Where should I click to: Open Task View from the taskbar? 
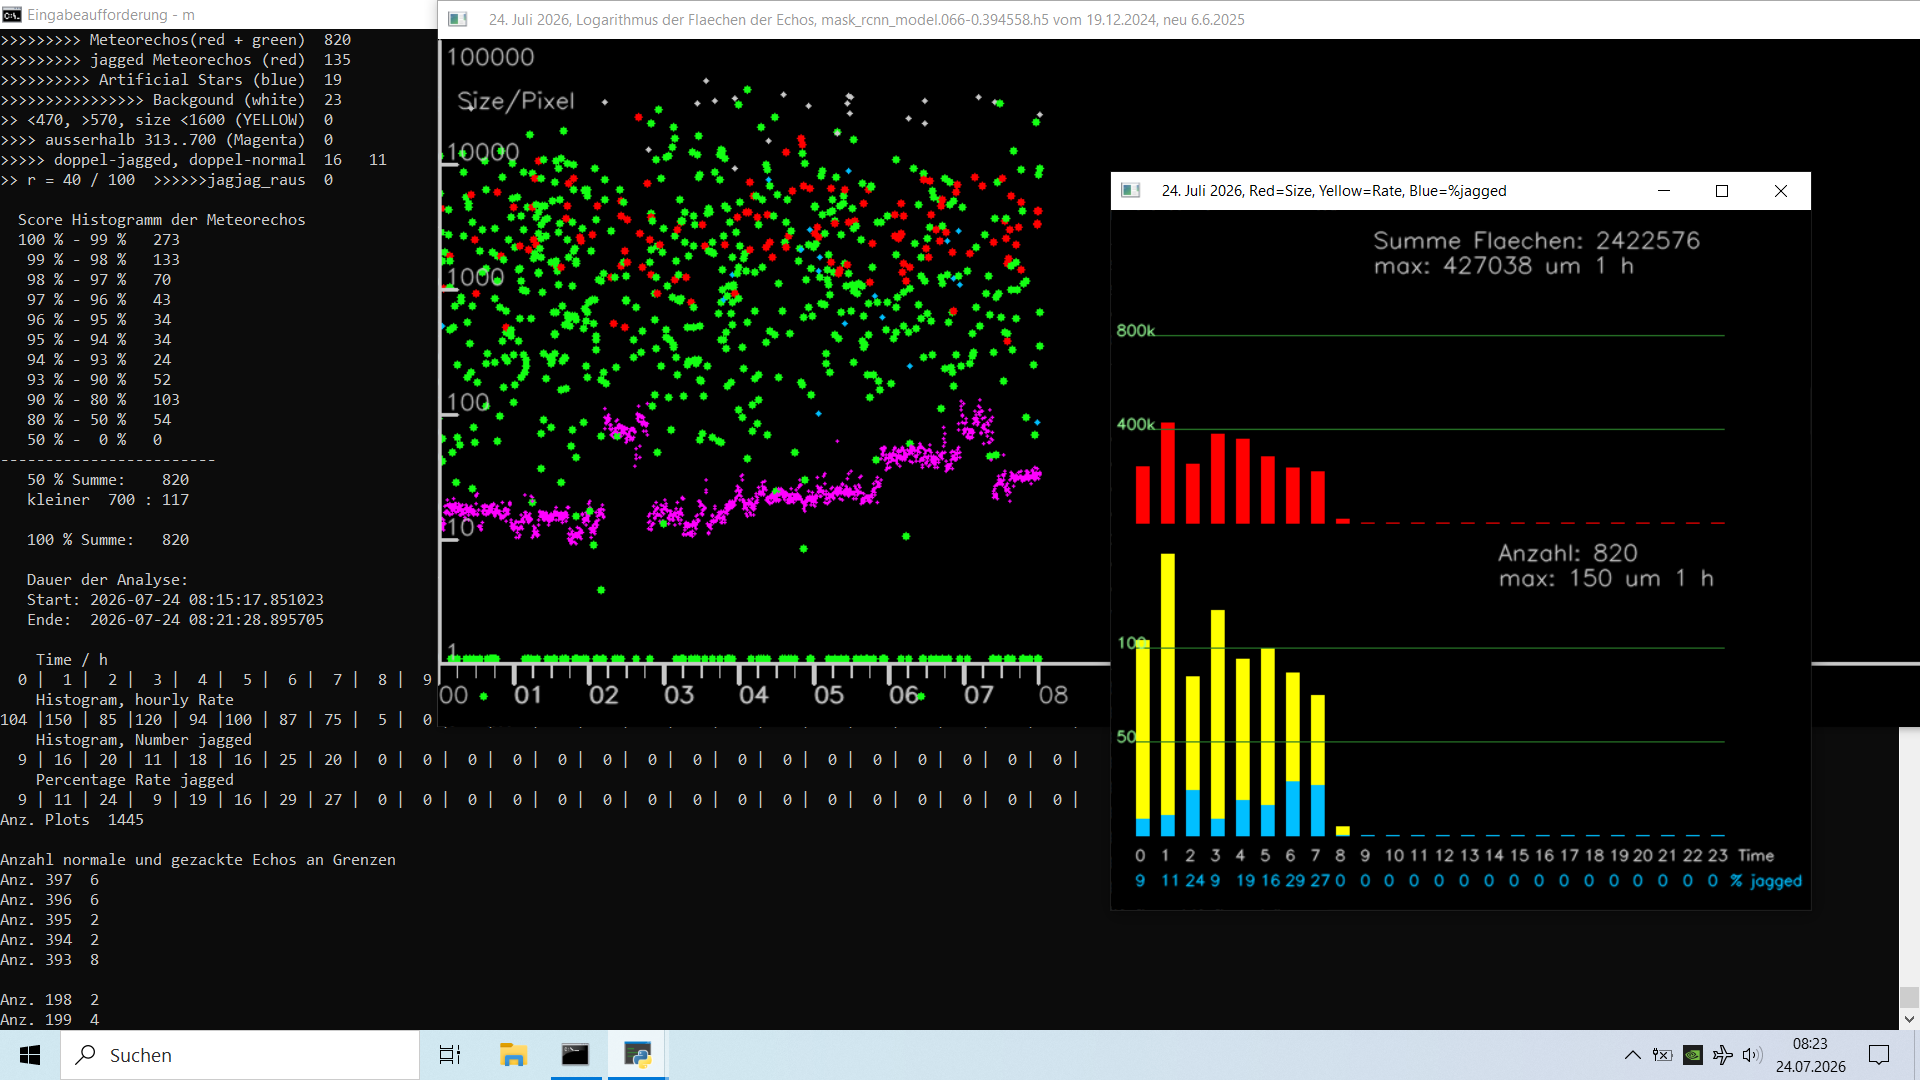click(450, 1055)
